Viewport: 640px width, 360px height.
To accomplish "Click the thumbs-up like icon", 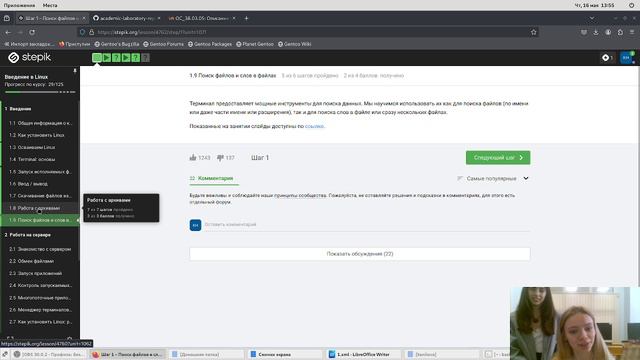I will 193,157.
